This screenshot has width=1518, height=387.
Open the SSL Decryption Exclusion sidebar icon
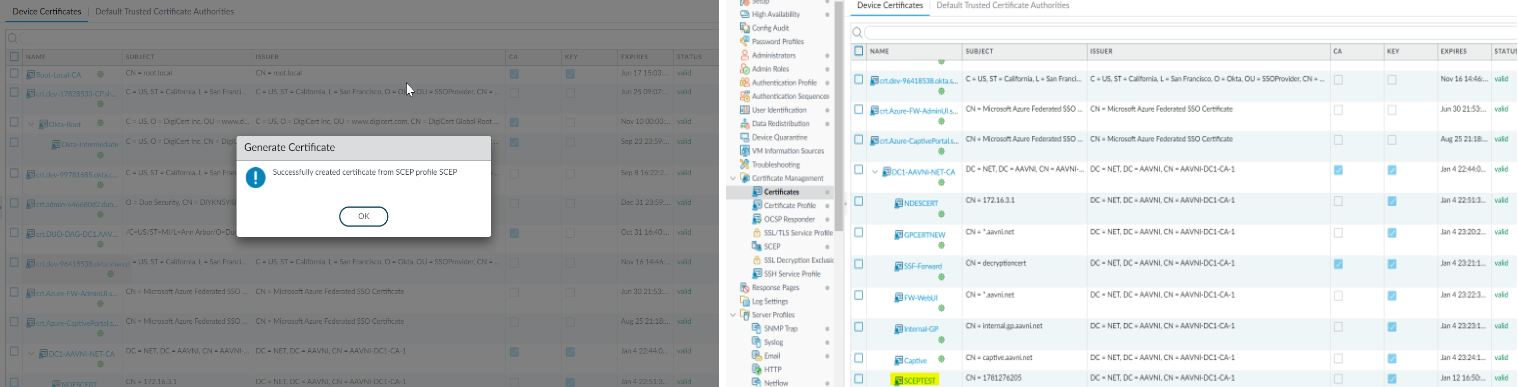point(757,260)
